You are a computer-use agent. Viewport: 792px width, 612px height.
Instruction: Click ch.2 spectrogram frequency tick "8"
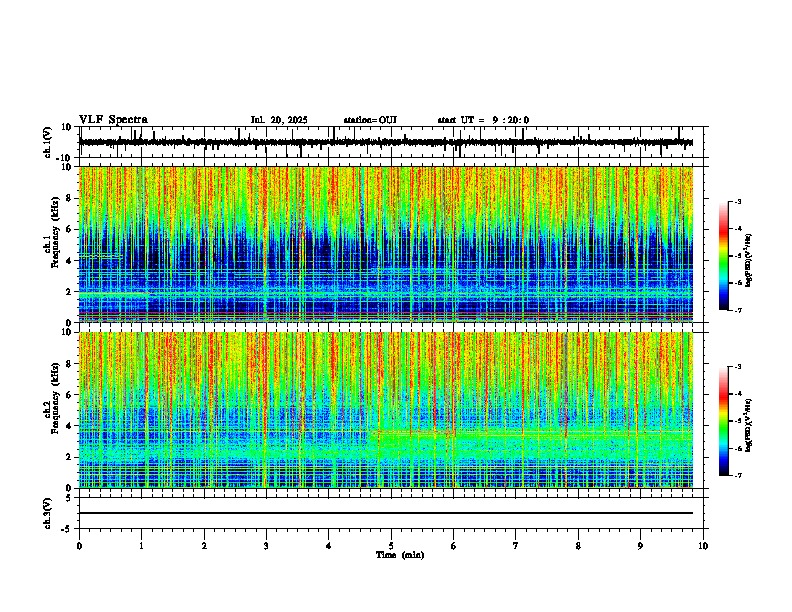(70, 364)
